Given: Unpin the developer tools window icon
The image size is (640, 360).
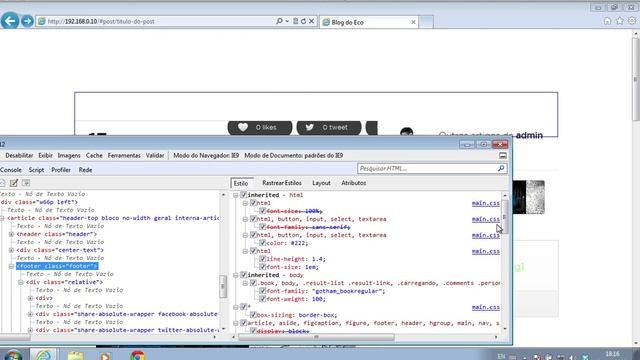Looking at the screenshot, I should 503,156.
